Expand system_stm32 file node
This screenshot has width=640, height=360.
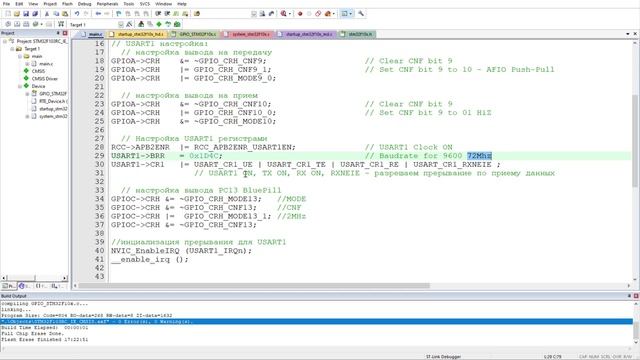(27, 116)
